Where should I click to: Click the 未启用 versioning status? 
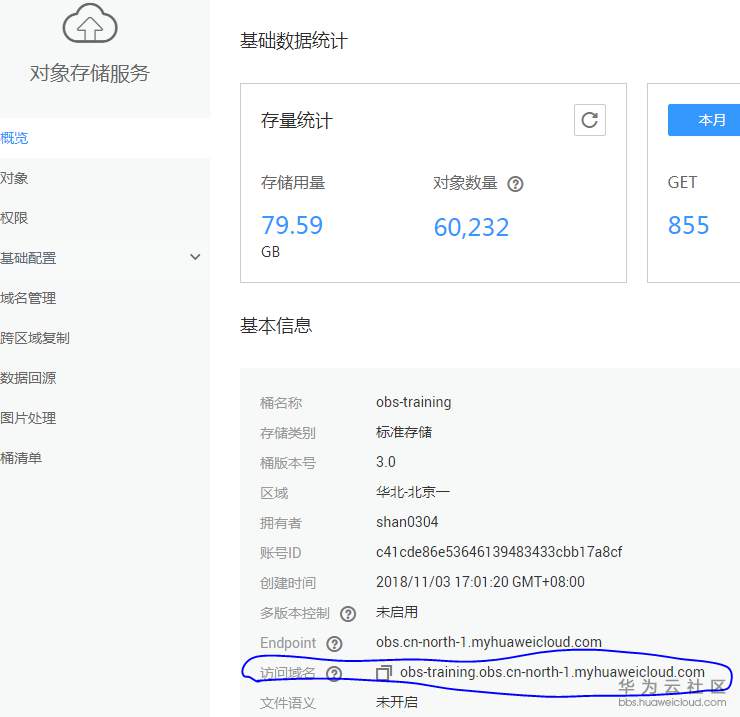(397, 612)
